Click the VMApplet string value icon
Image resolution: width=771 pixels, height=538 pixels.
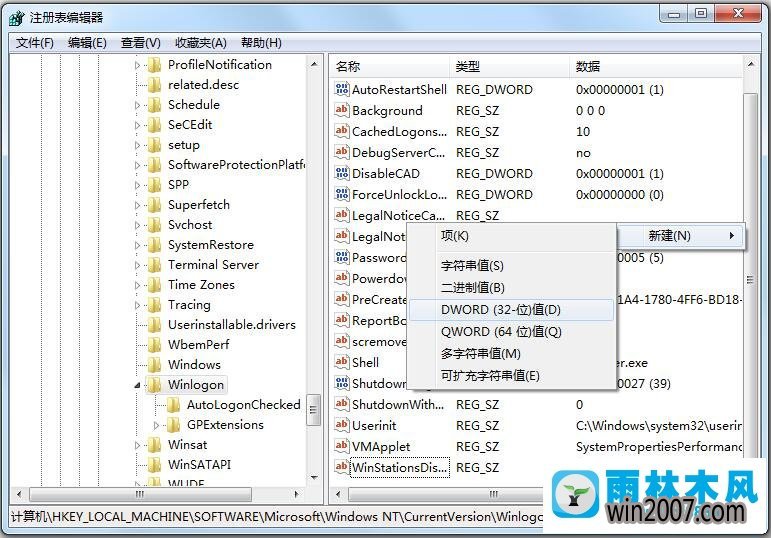[342, 447]
